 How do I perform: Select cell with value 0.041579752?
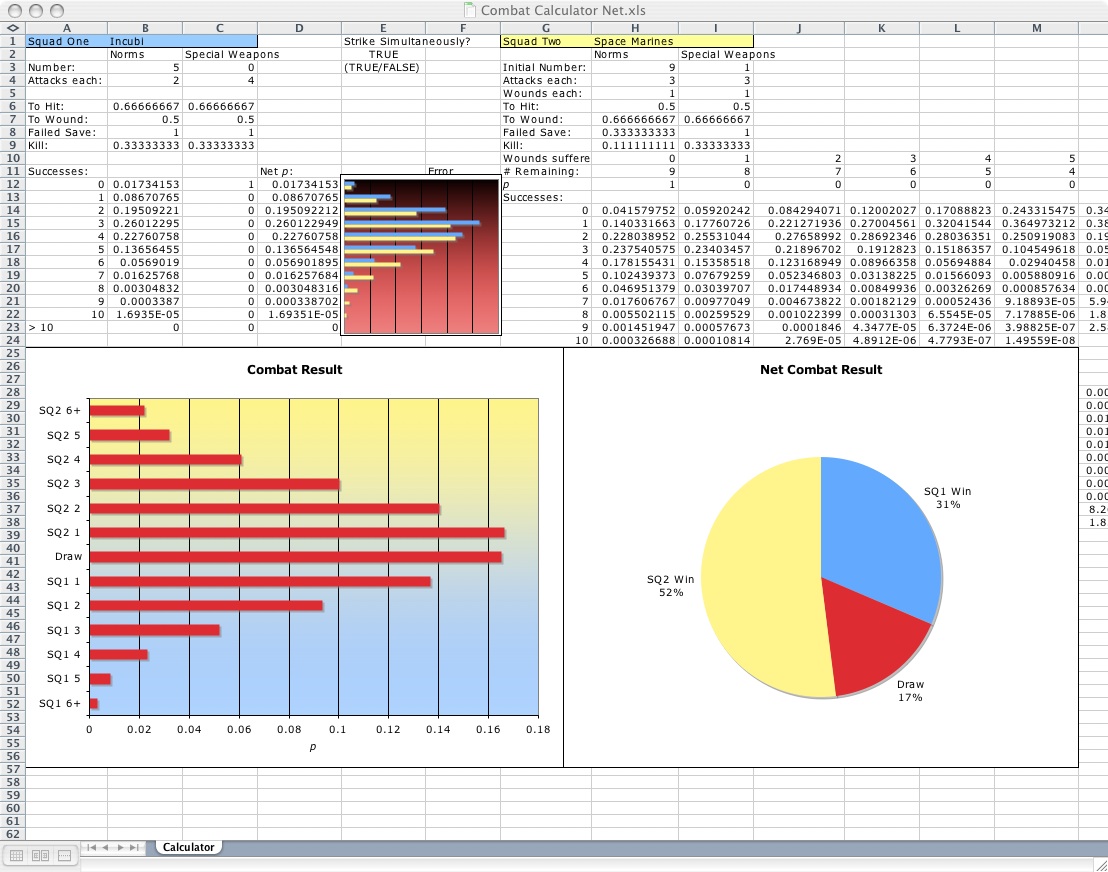coord(635,210)
